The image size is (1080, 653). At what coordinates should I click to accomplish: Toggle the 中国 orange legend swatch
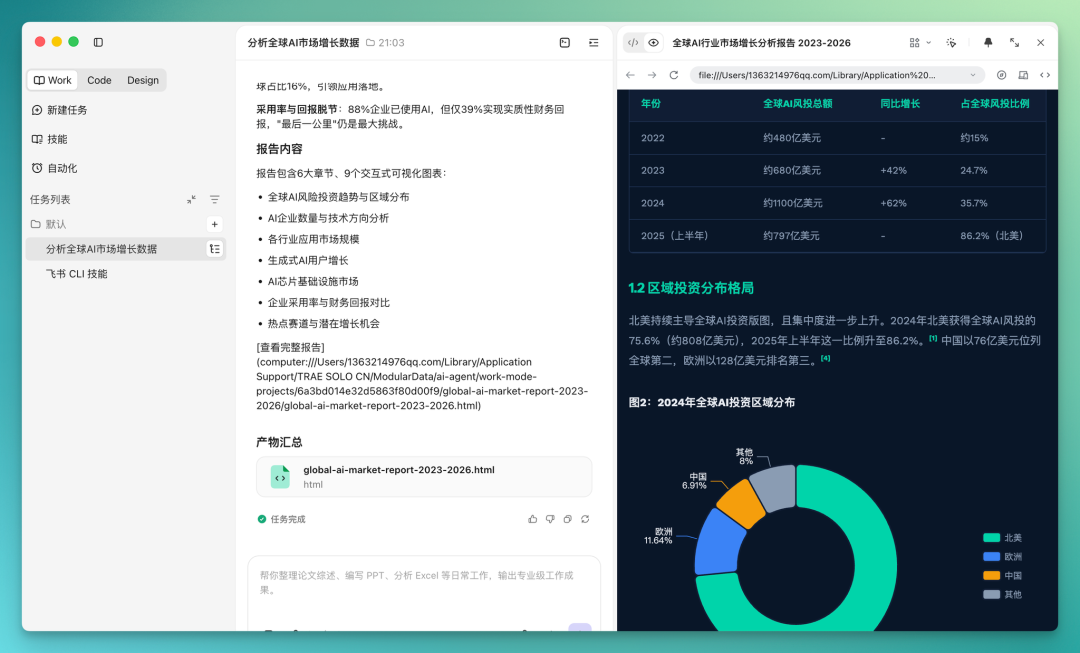(991, 576)
